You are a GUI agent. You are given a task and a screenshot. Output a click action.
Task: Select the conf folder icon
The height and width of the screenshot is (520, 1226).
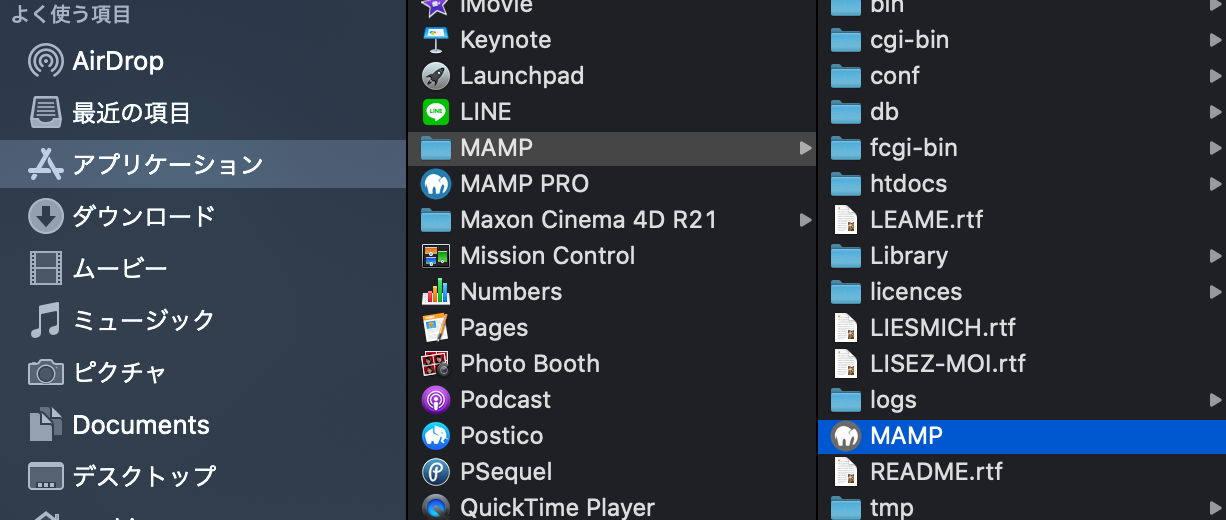(846, 76)
